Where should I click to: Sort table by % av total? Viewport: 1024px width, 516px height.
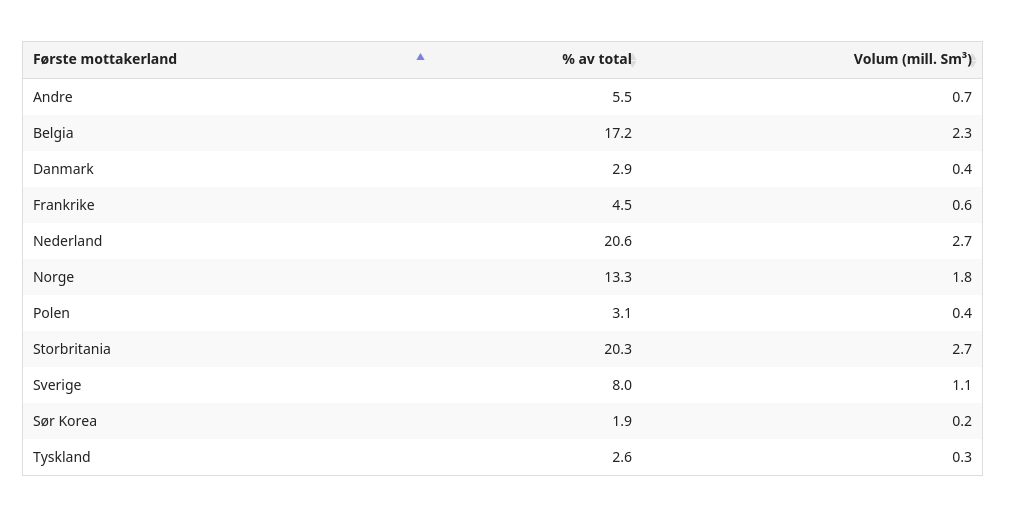pos(595,59)
